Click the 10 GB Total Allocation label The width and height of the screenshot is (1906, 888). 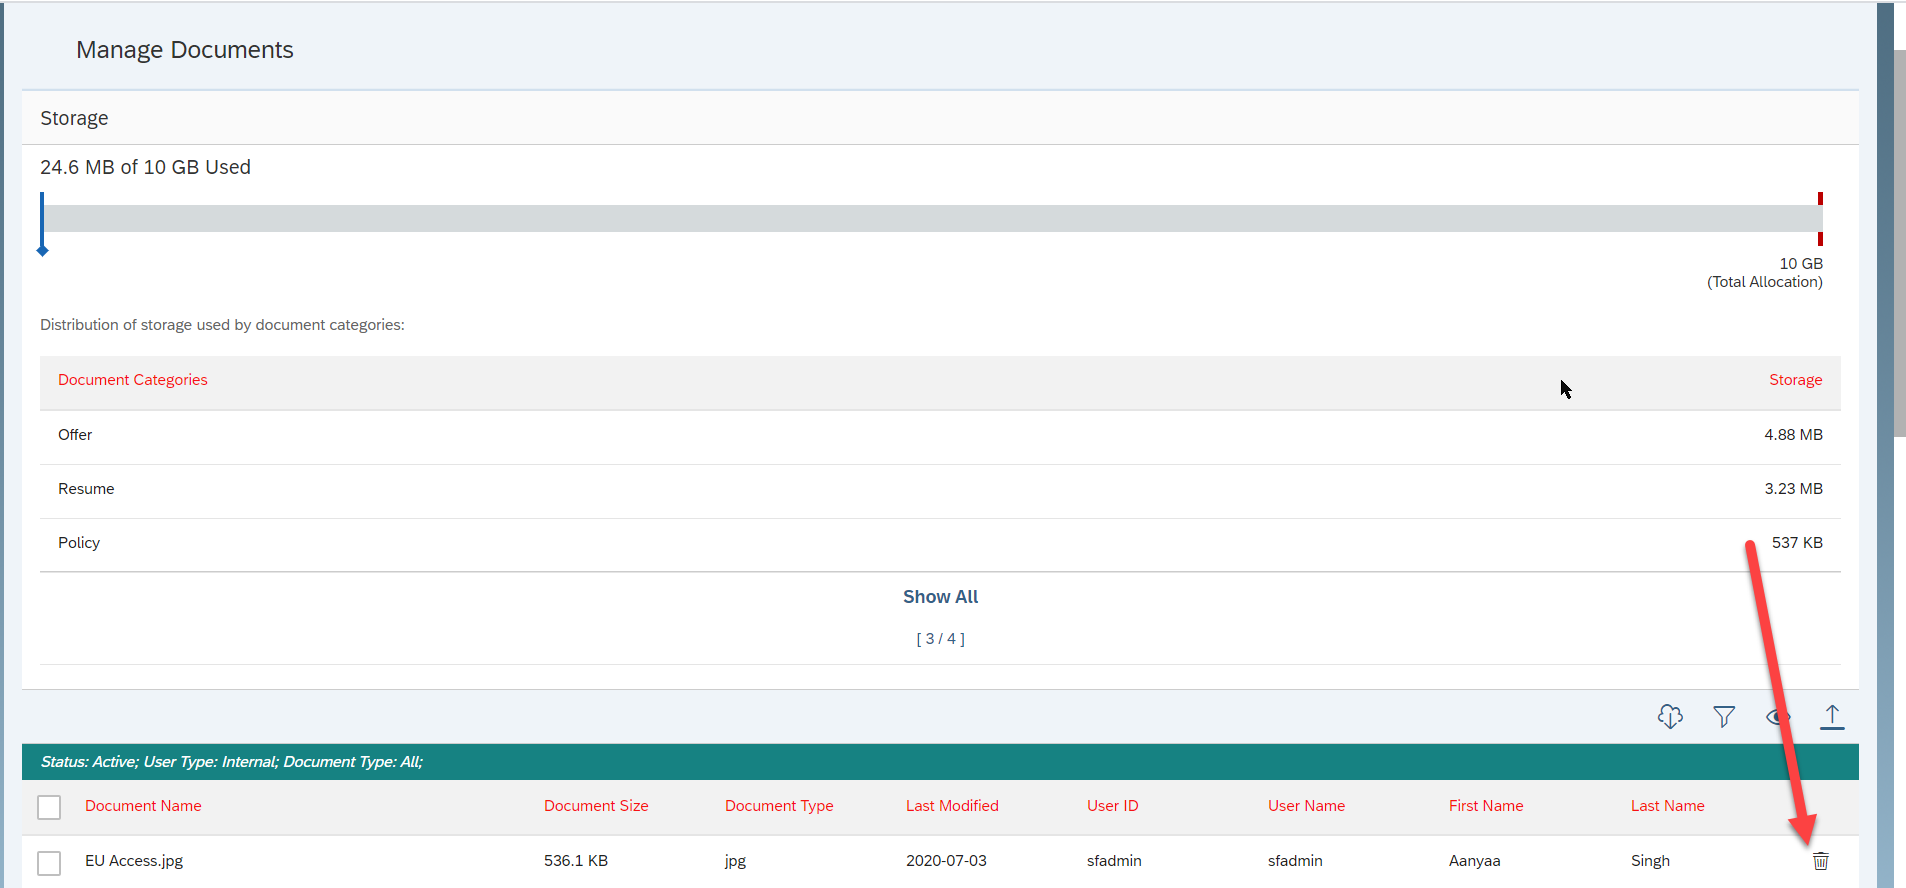click(x=1765, y=273)
